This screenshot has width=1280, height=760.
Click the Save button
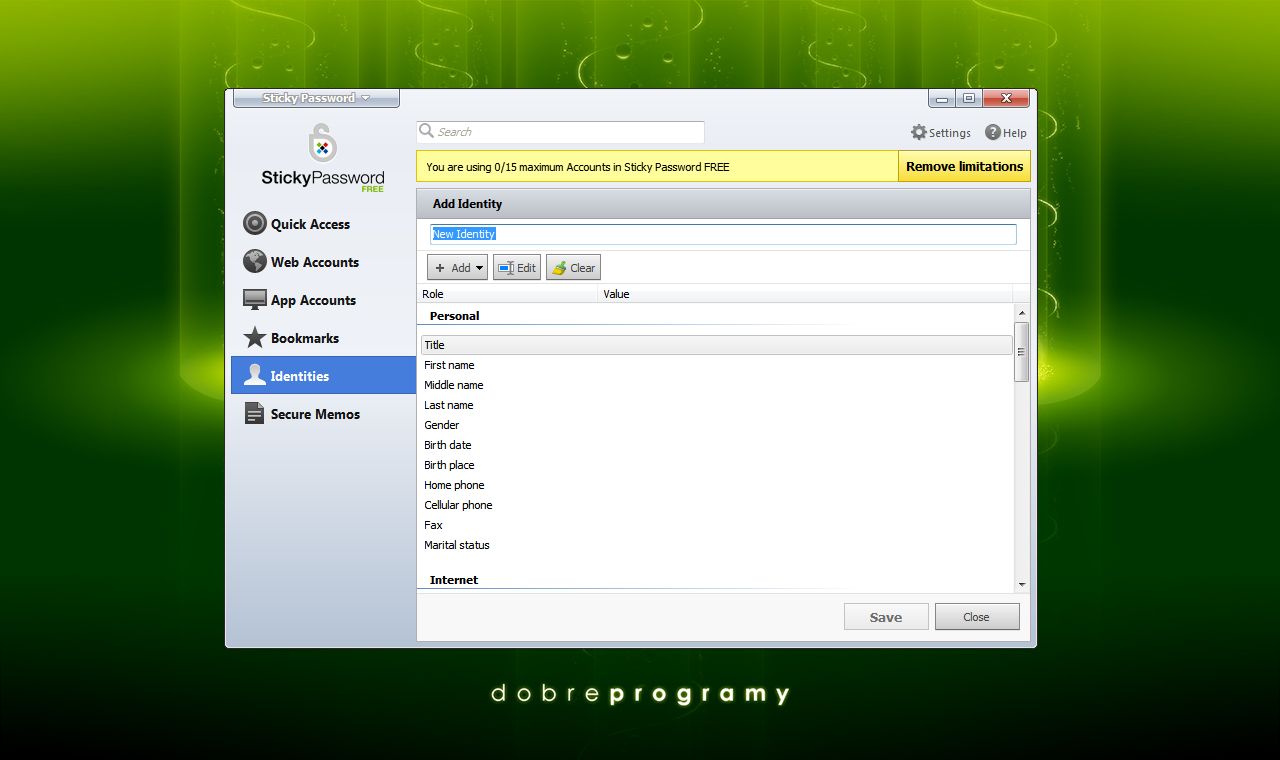tap(886, 617)
